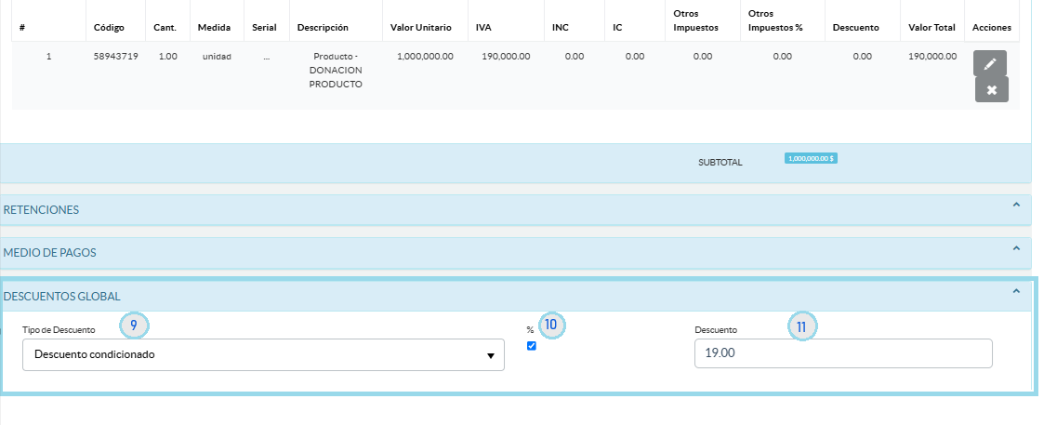Click the DESCUENTOS GLOBAL section title
The width and height of the screenshot is (1064, 425).
tap(62, 296)
